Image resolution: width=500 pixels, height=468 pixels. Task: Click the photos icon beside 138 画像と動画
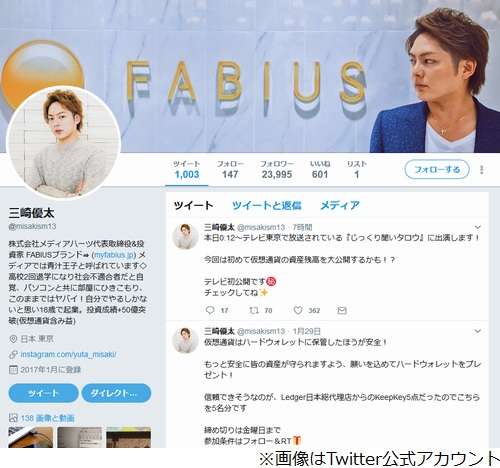13,418
